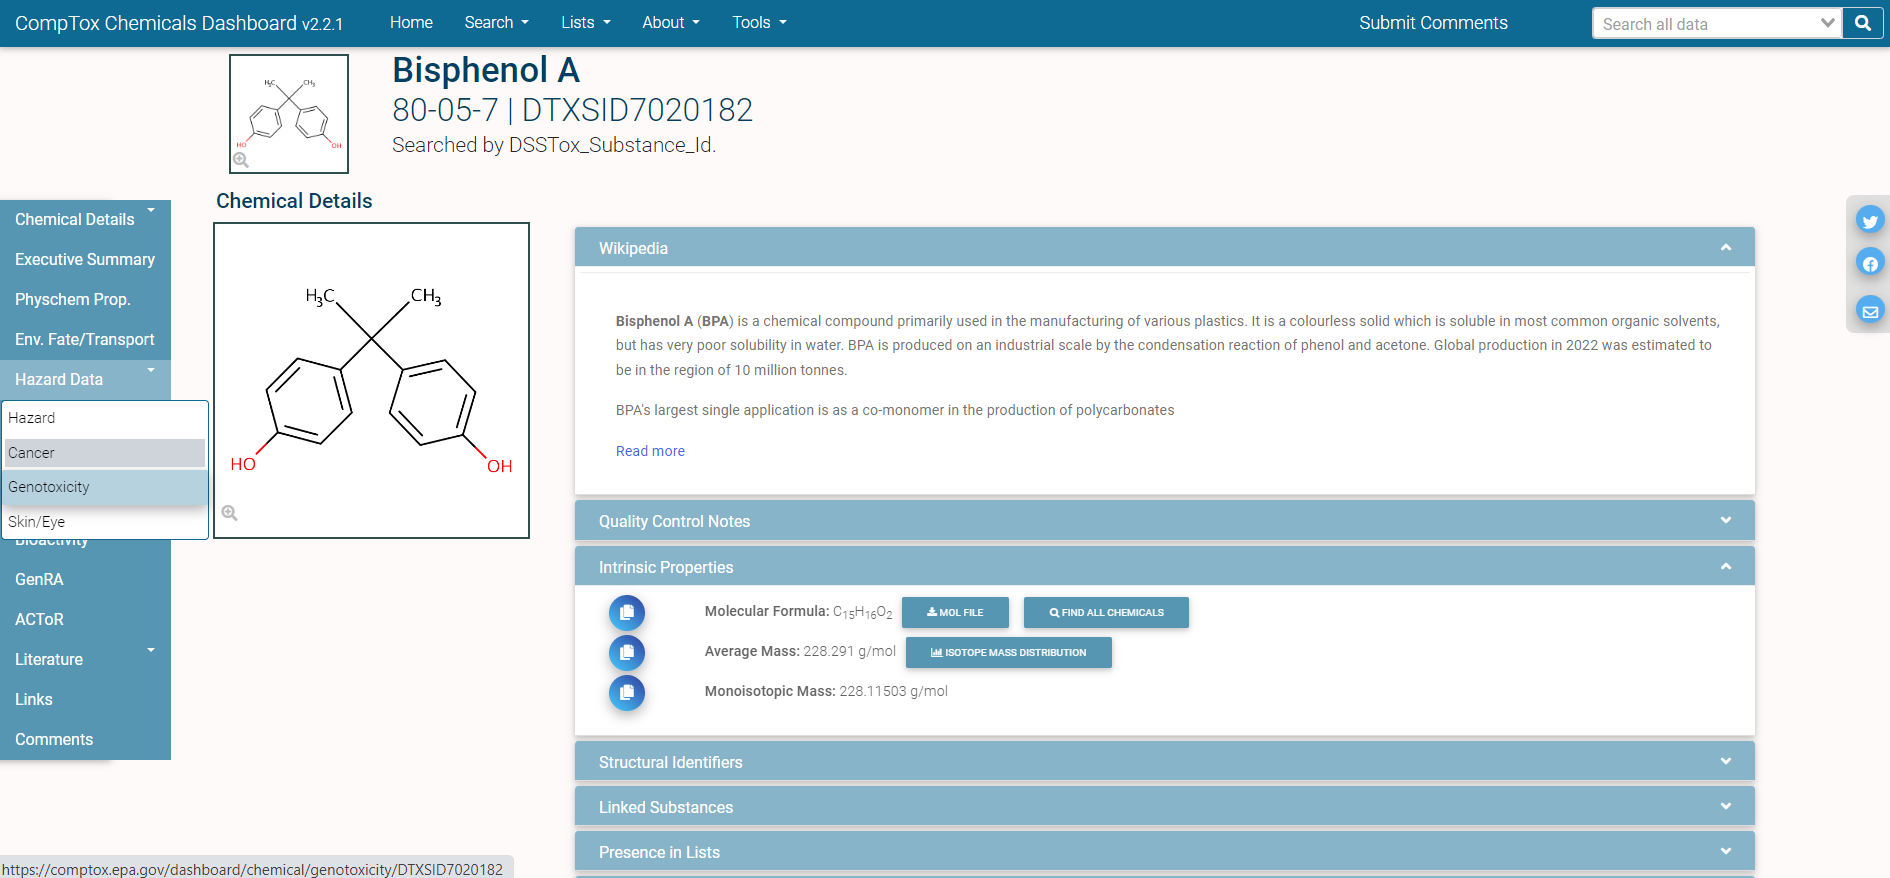Zoom the large structure image magnifier

point(230,513)
